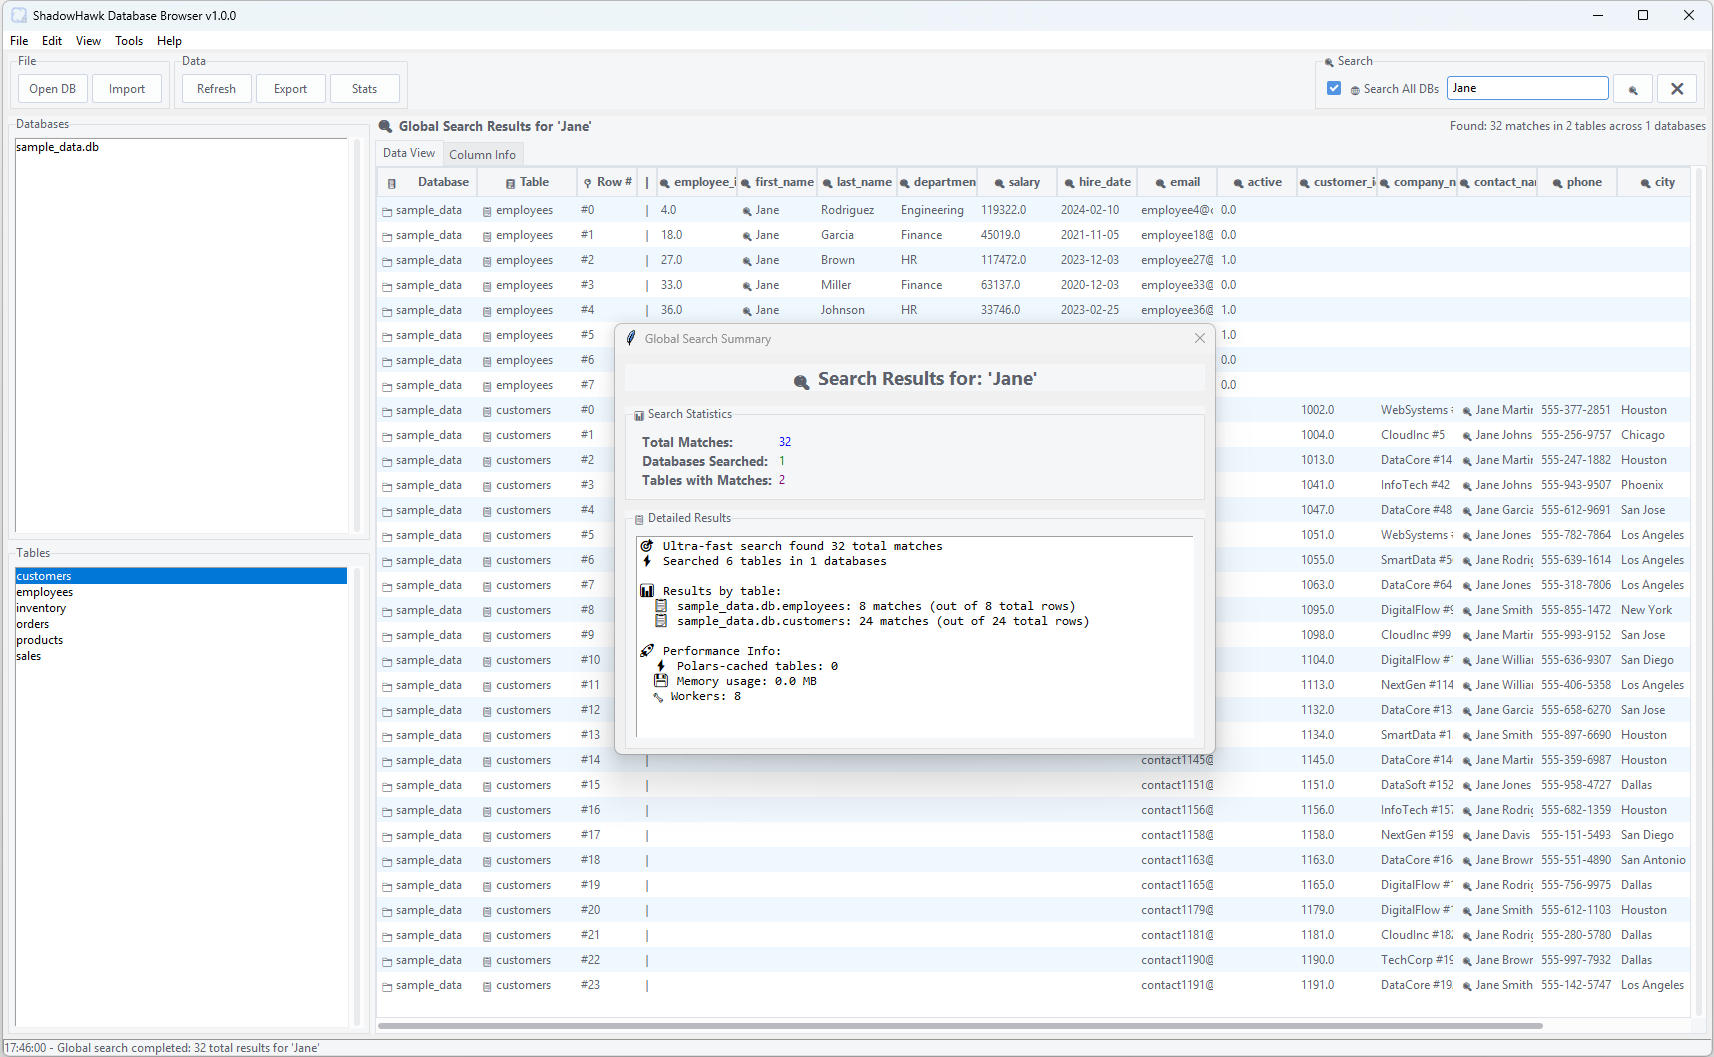Select the customers table in Tables list
Image resolution: width=1714 pixels, height=1057 pixels.
click(x=180, y=576)
